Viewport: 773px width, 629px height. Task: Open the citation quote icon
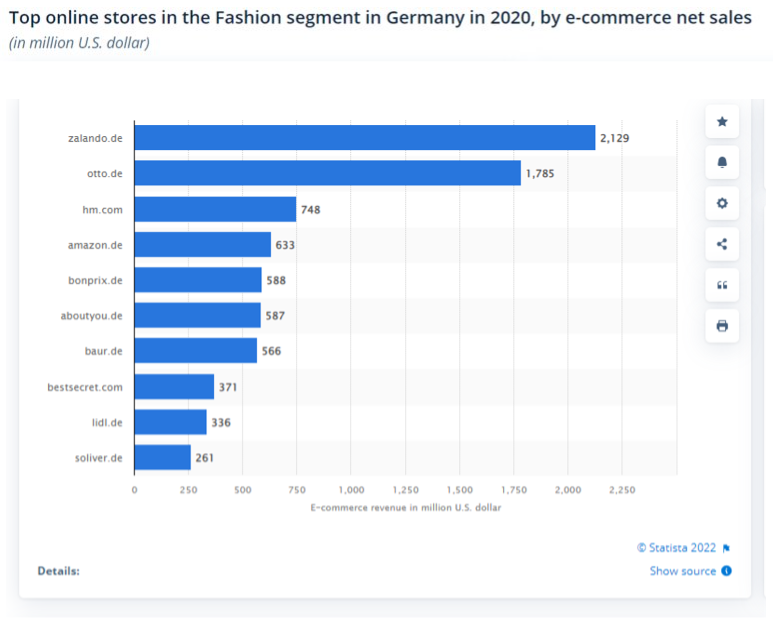tap(722, 285)
